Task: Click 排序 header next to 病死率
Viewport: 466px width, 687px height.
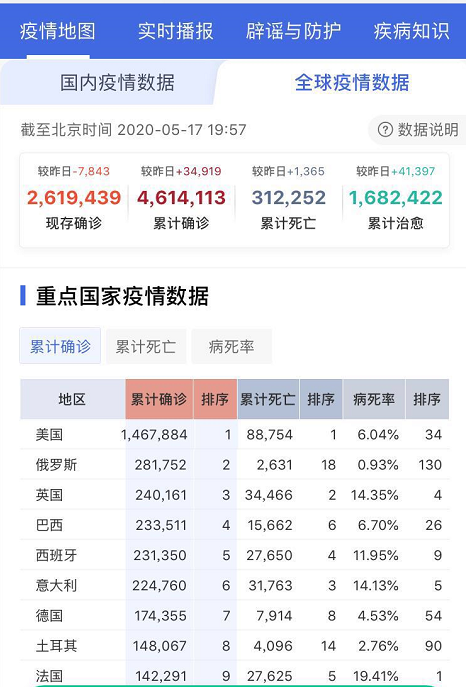Action: pyautogui.click(x=427, y=399)
